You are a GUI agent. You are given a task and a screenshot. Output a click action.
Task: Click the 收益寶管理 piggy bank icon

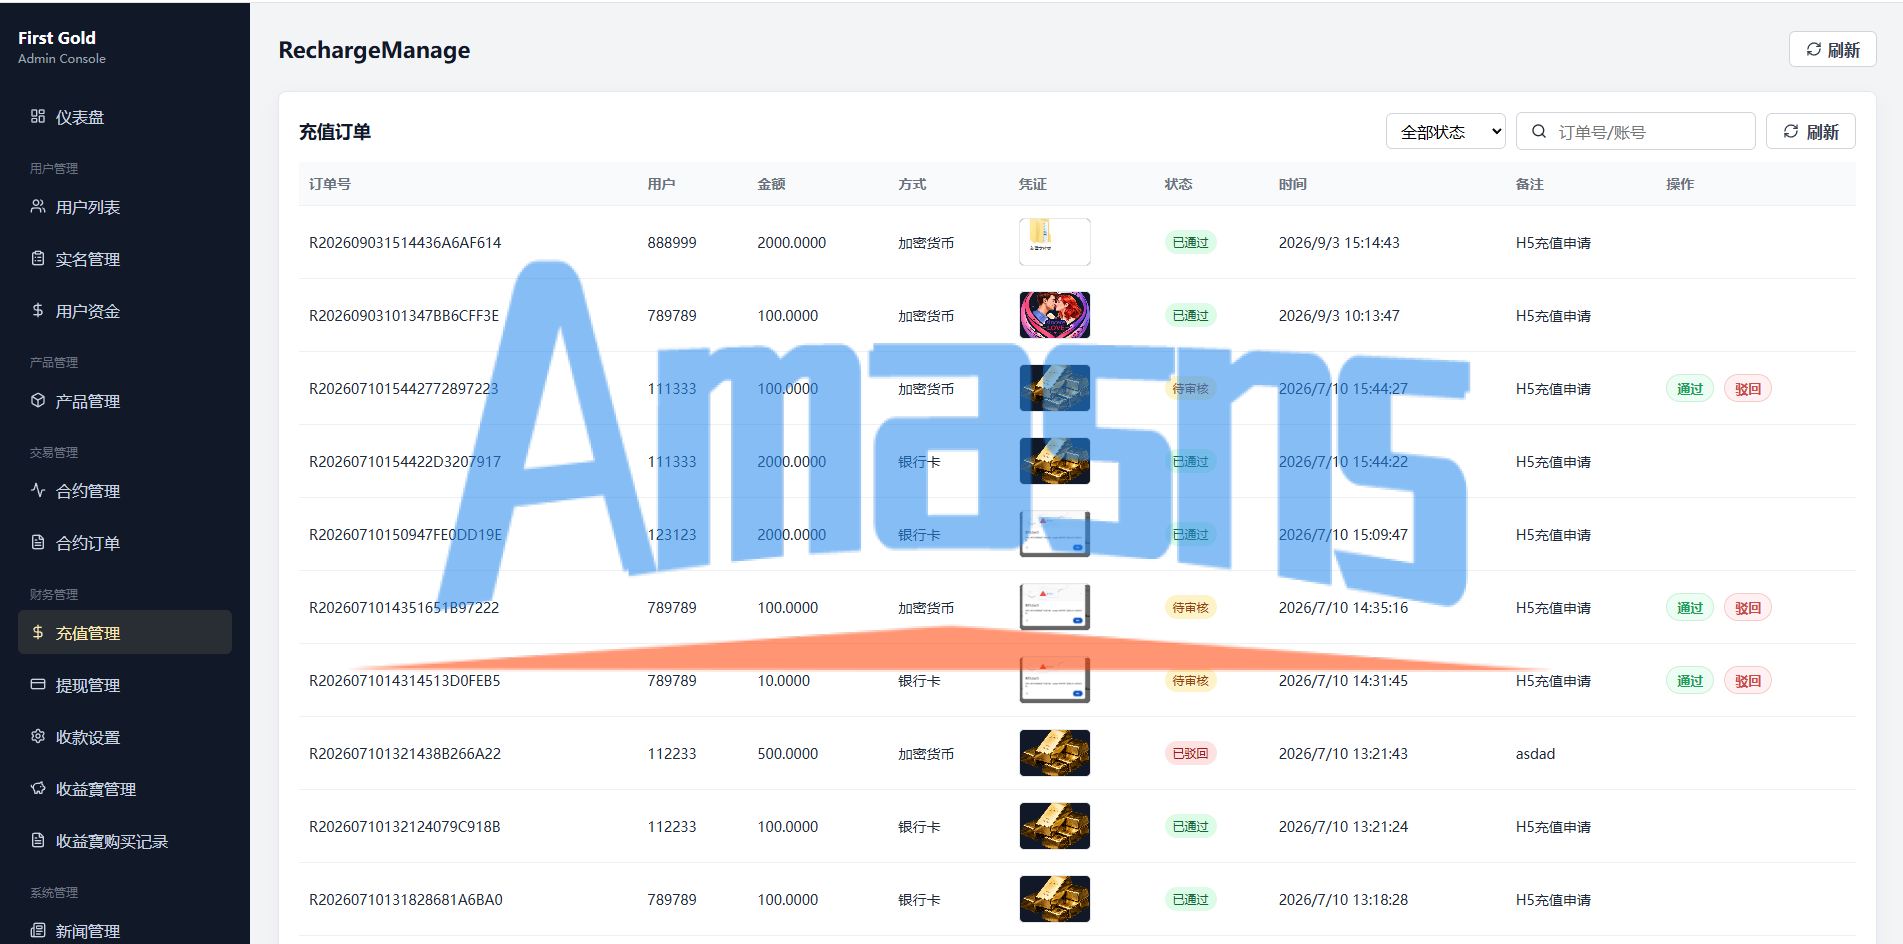(x=38, y=788)
